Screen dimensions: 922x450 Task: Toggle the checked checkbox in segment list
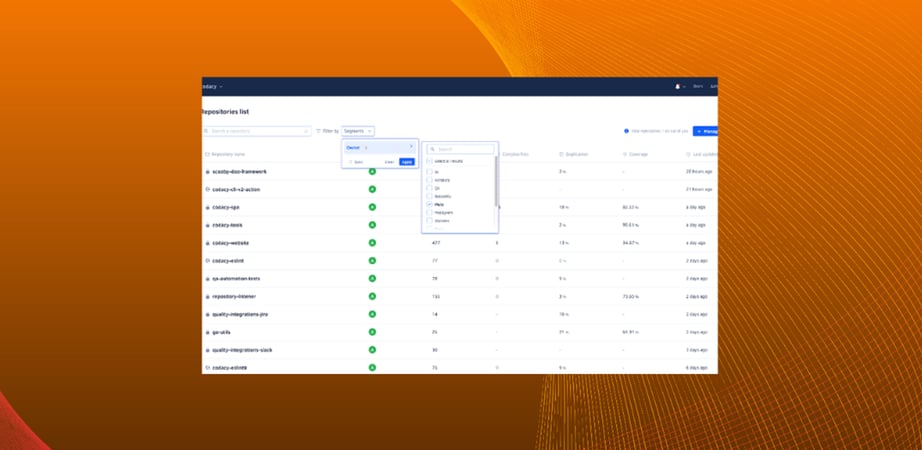tap(430, 204)
